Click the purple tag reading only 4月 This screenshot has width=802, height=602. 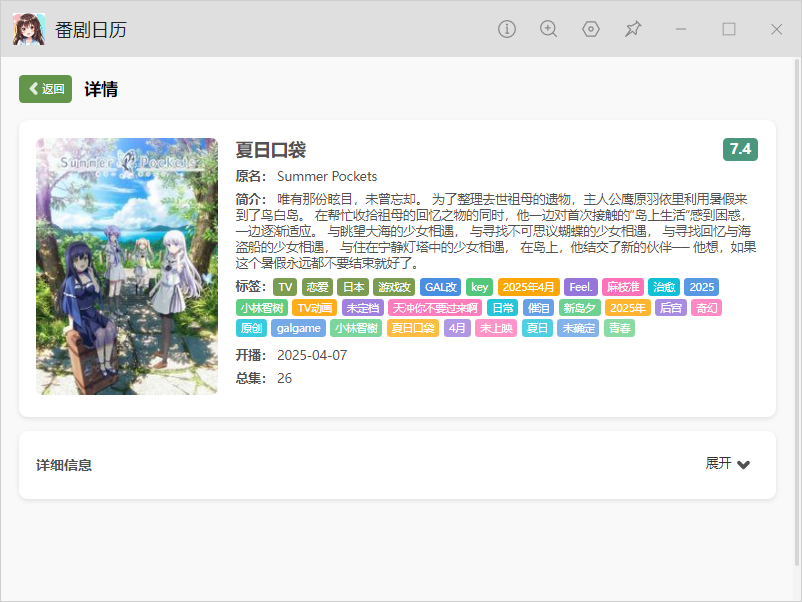tap(457, 328)
